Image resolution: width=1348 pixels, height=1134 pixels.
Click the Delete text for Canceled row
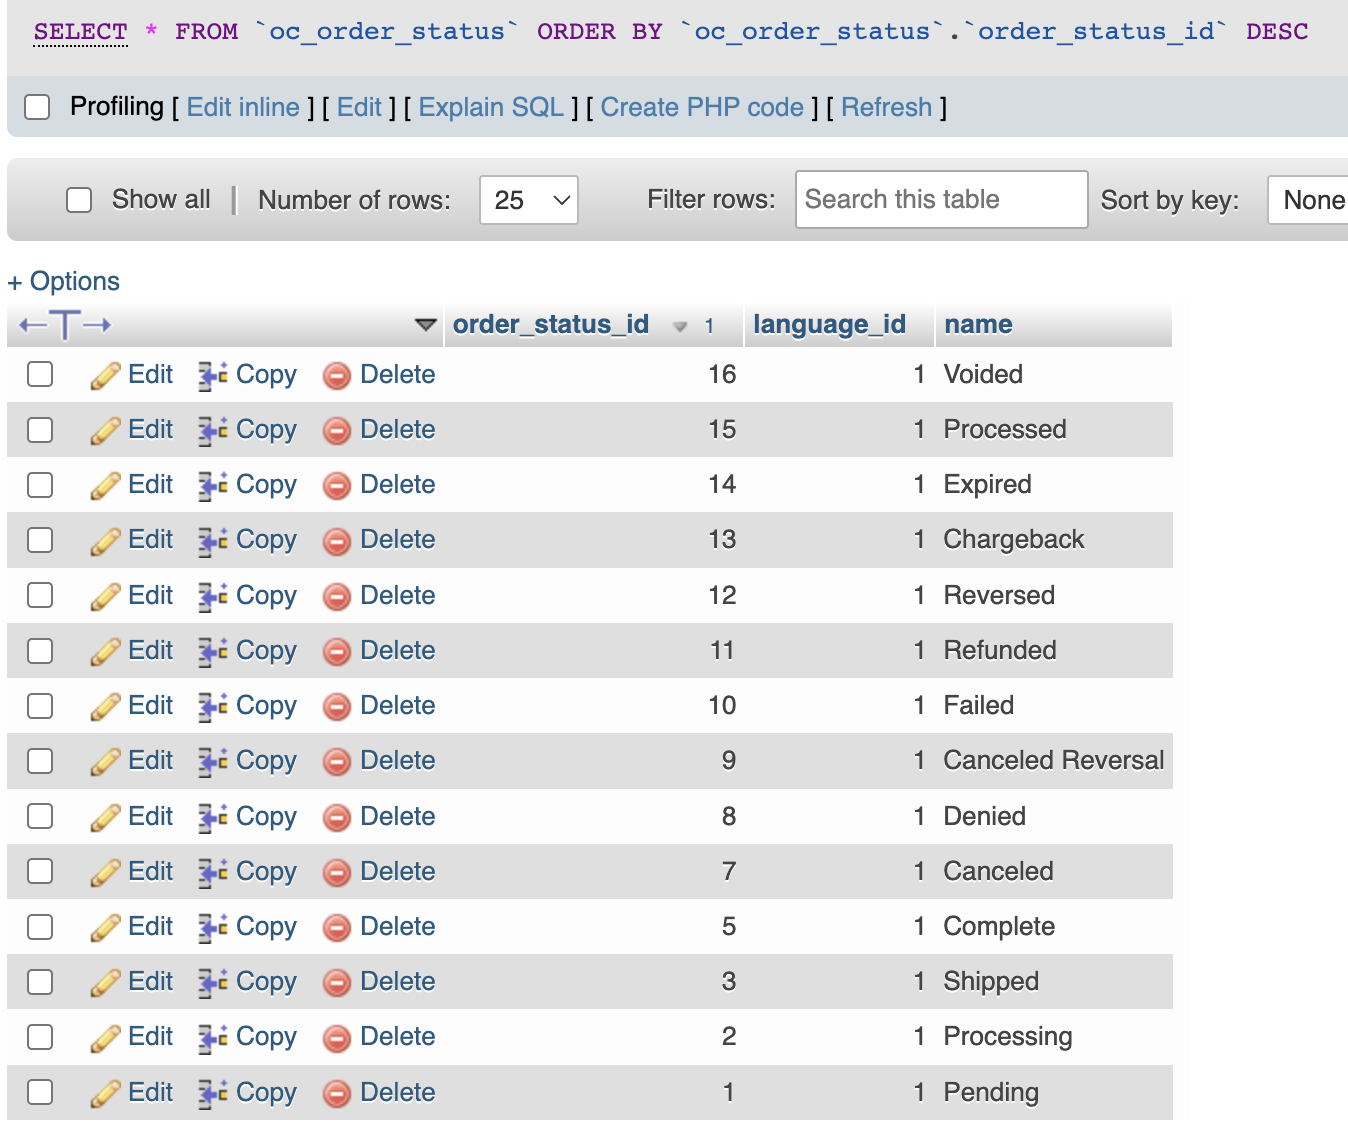pyautogui.click(x=398, y=871)
